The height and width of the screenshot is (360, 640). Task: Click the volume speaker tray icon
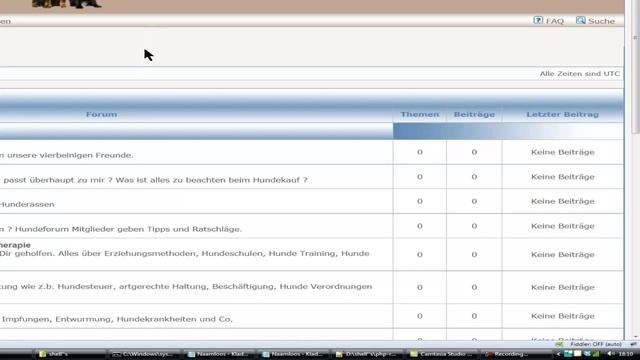[x=610, y=354]
